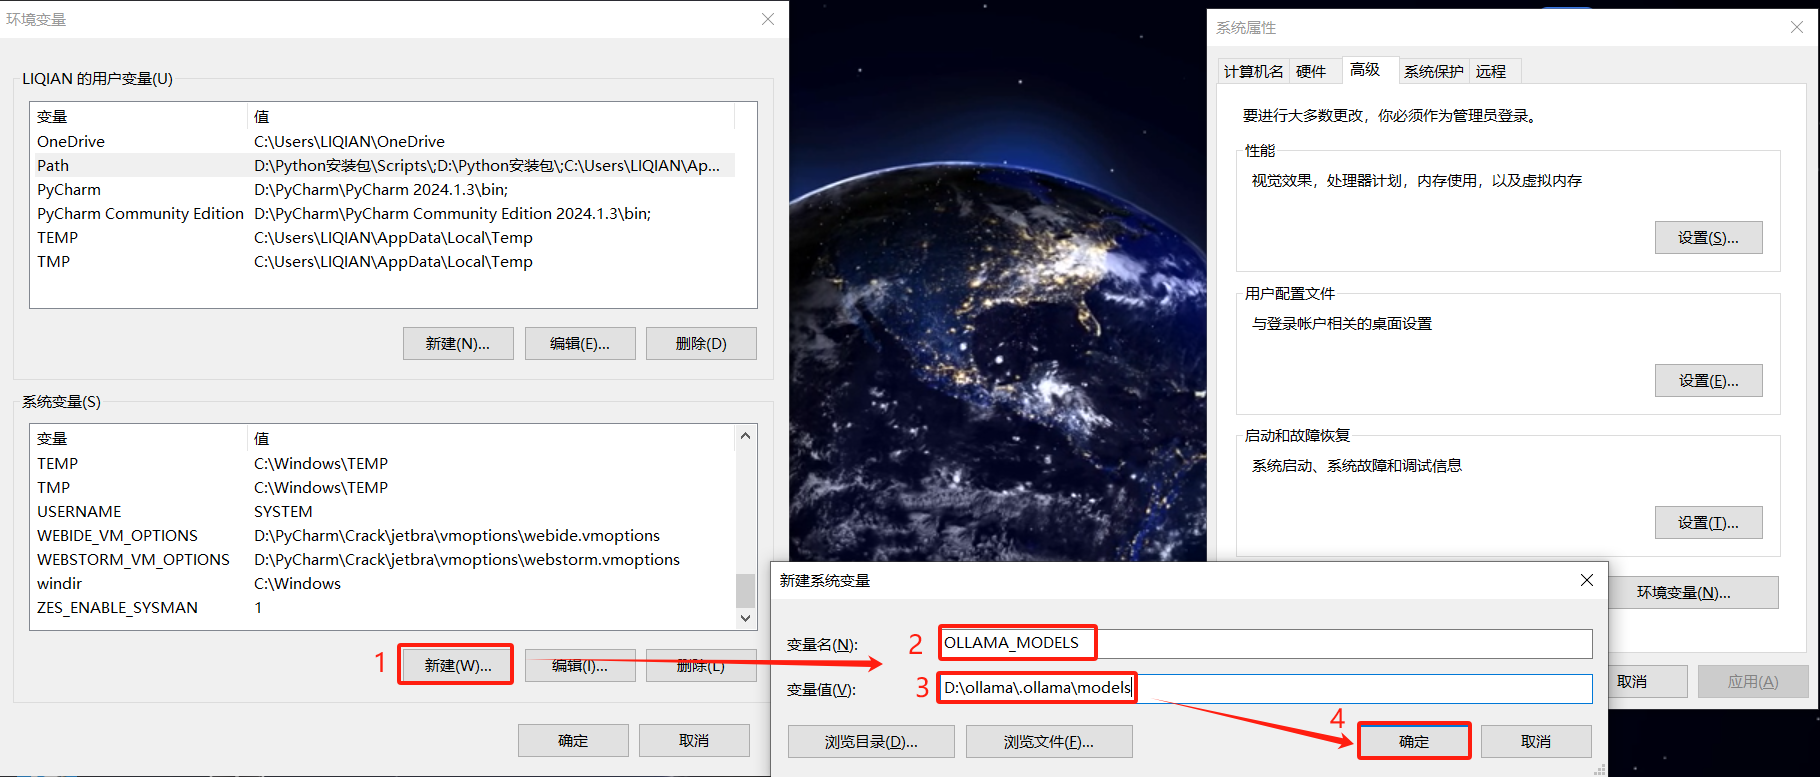Click 变量 column header in system variables
This screenshot has height=777, width=1820.
tap(139, 438)
